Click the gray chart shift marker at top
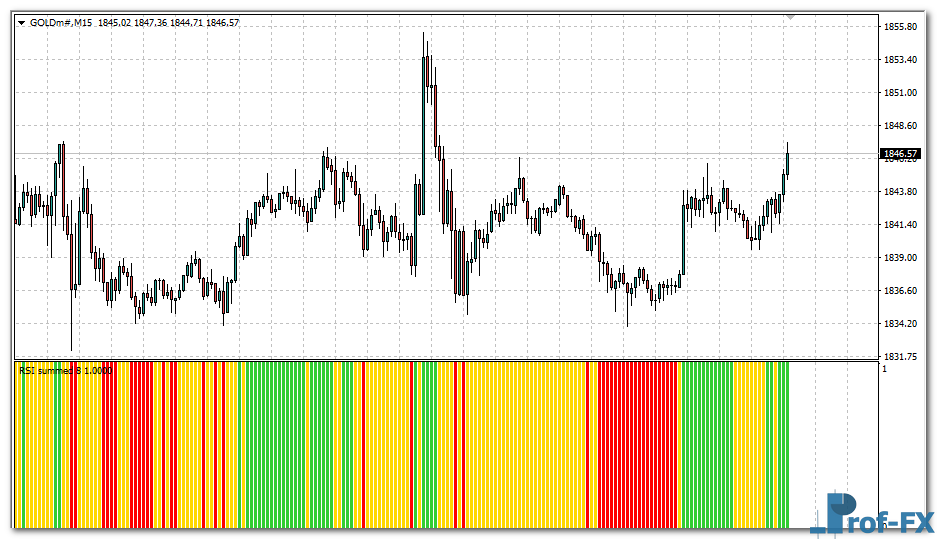The image size is (937, 539). coord(791,17)
